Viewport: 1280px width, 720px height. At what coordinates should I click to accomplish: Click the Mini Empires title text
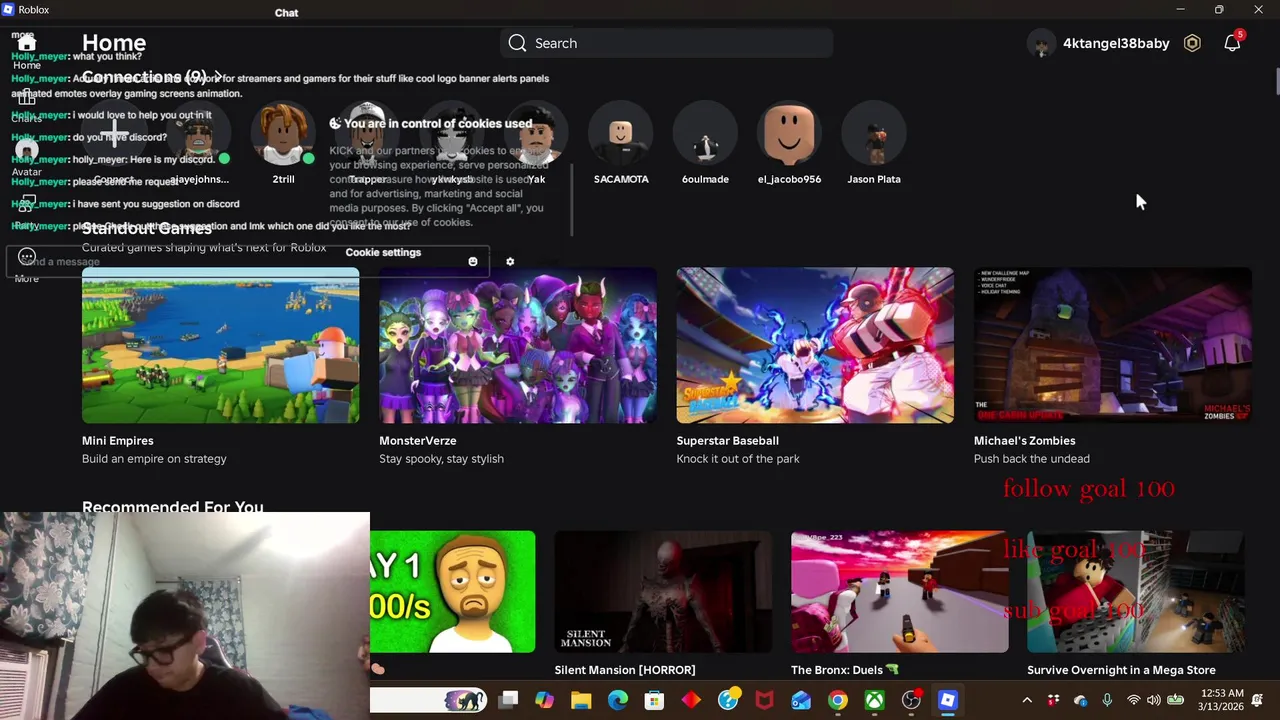(x=118, y=440)
